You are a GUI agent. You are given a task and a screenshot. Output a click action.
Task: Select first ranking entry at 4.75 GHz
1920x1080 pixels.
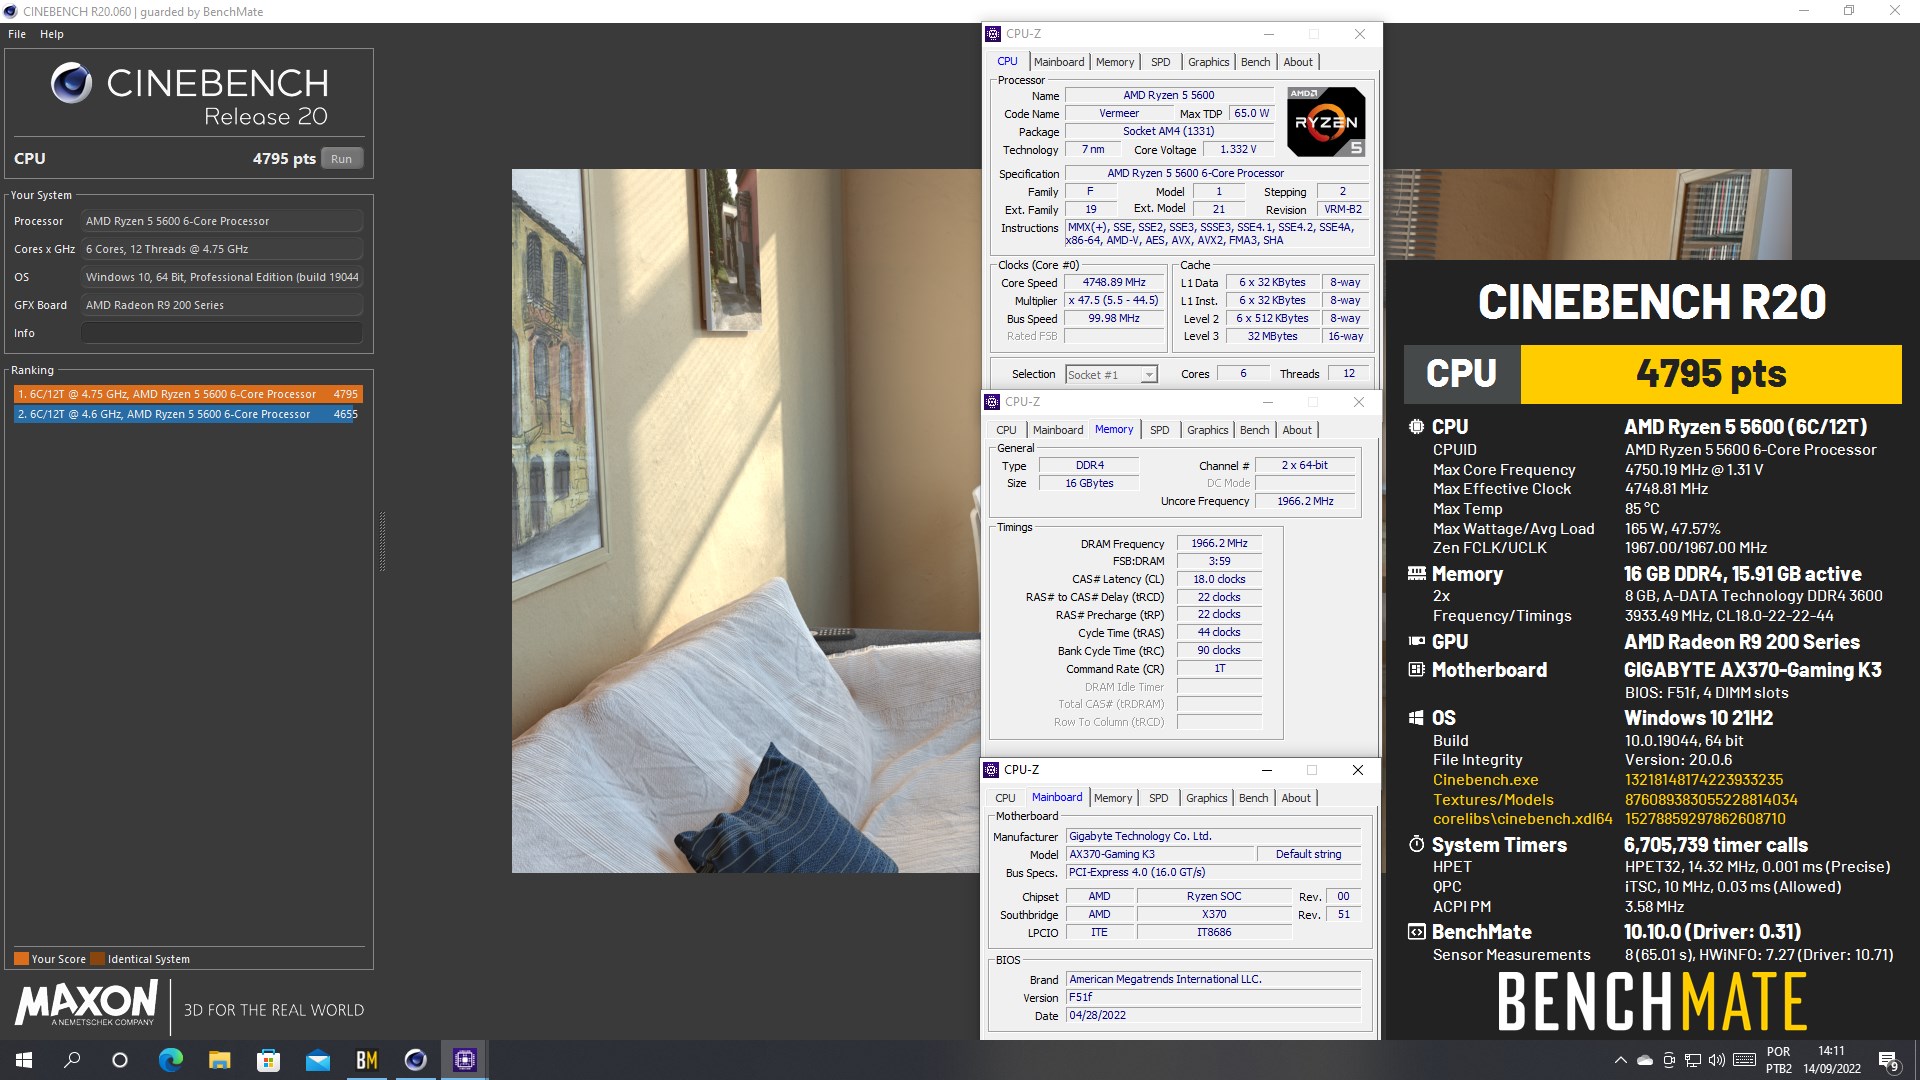click(x=187, y=394)
